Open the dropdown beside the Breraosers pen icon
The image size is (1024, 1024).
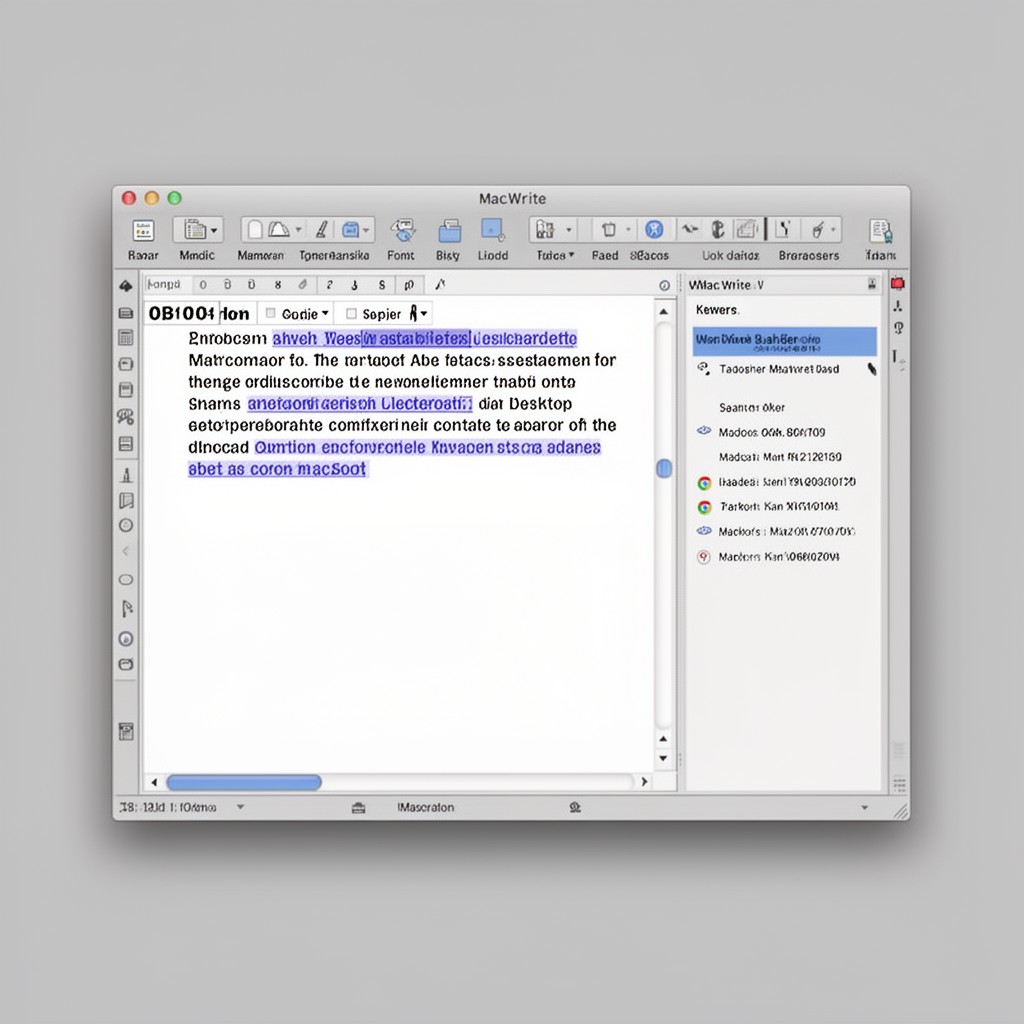click(833, 229)
